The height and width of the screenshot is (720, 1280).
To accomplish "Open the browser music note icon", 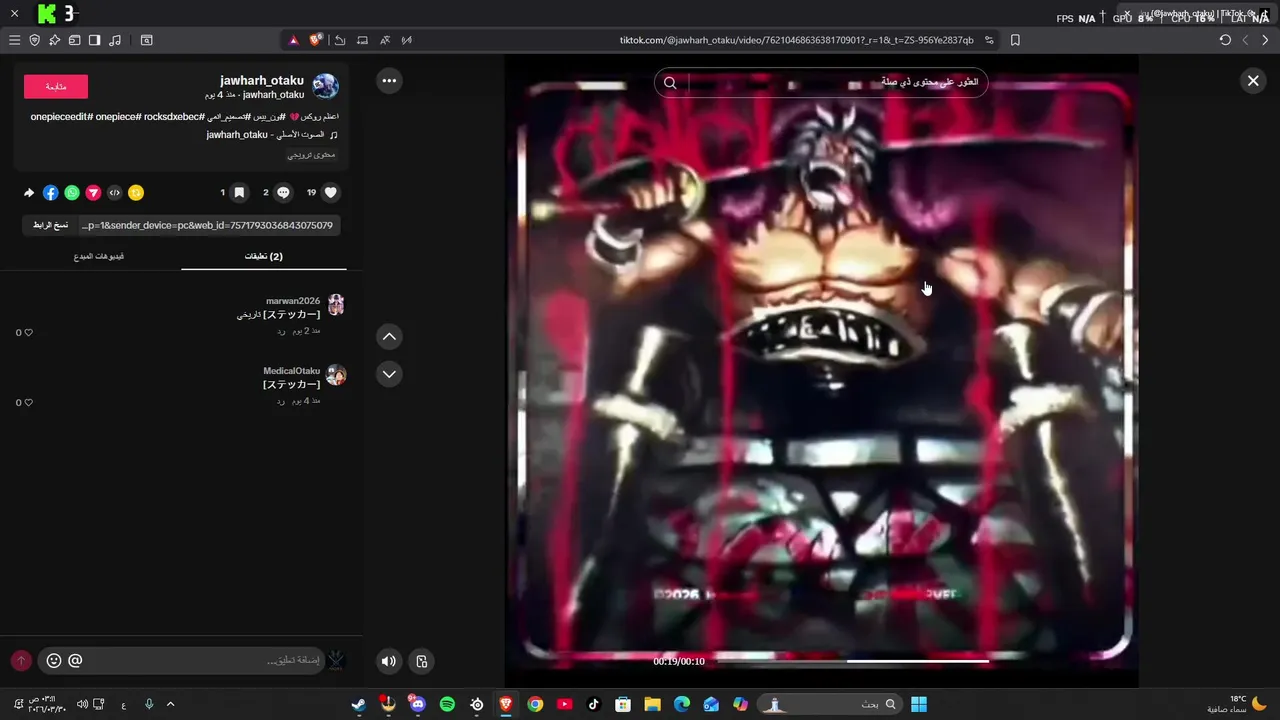I will [x=115, y=40].
